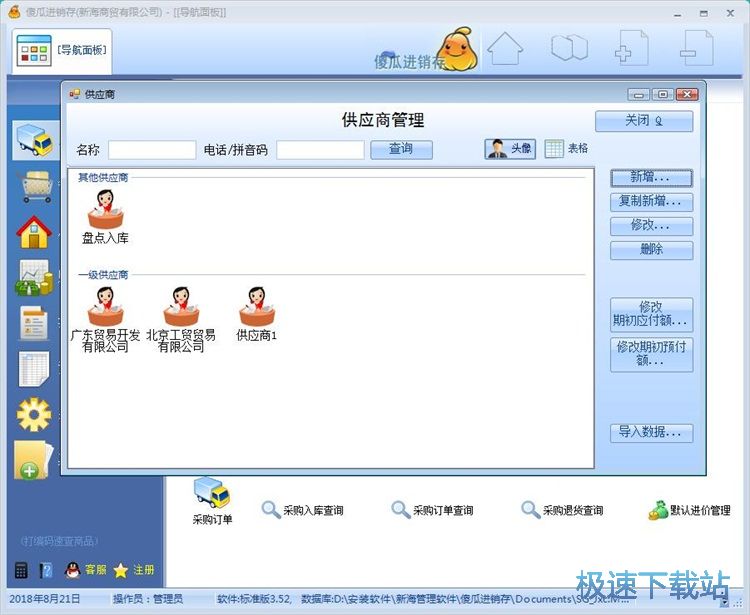Viewport: 750px width, 615px height.
Task: Open the shopping cart sales sidebar icon
Action: [x=35, y=187]
